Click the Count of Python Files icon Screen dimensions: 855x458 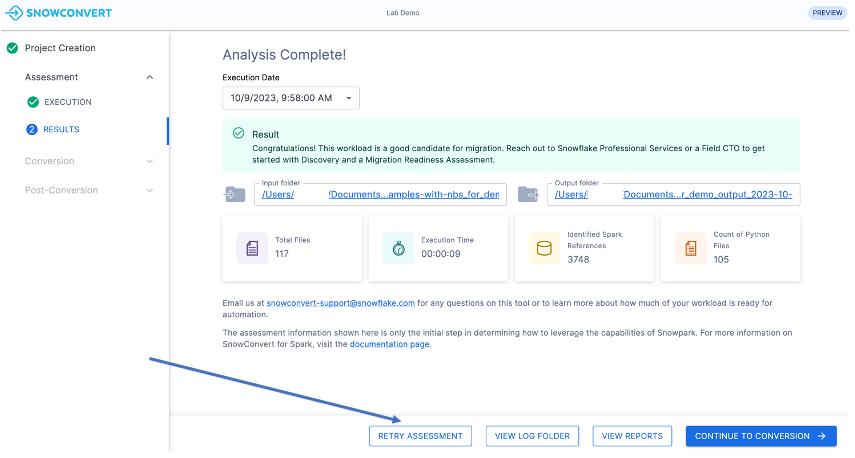tap(690, 248)
